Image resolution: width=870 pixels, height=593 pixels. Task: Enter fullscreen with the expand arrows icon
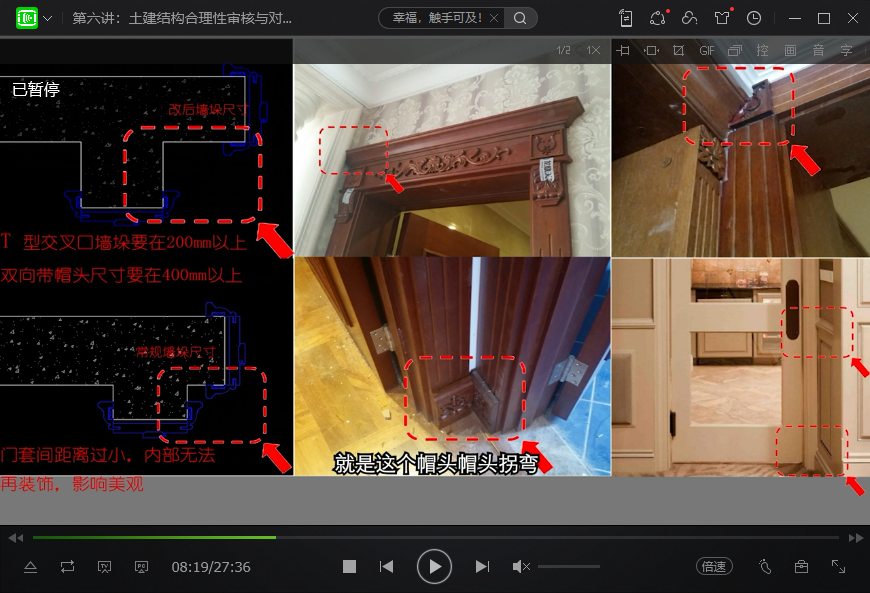tap(838, 566)
